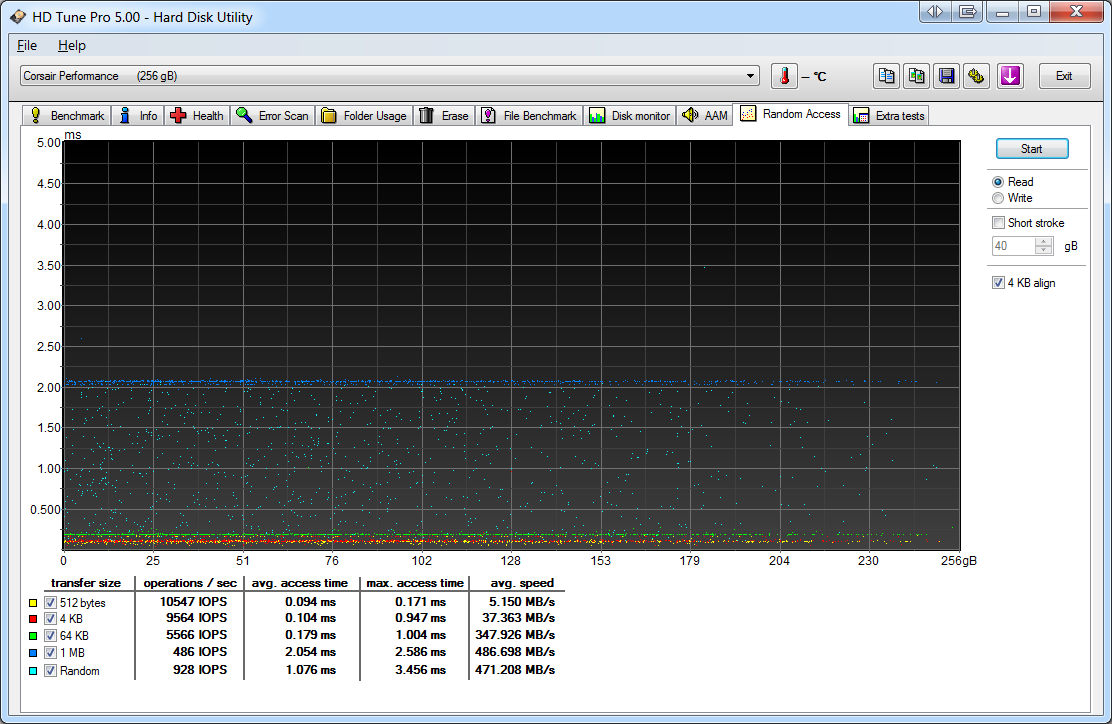Click the floppy disk save icon
The image size is (1112, 724).
(946, 76)
